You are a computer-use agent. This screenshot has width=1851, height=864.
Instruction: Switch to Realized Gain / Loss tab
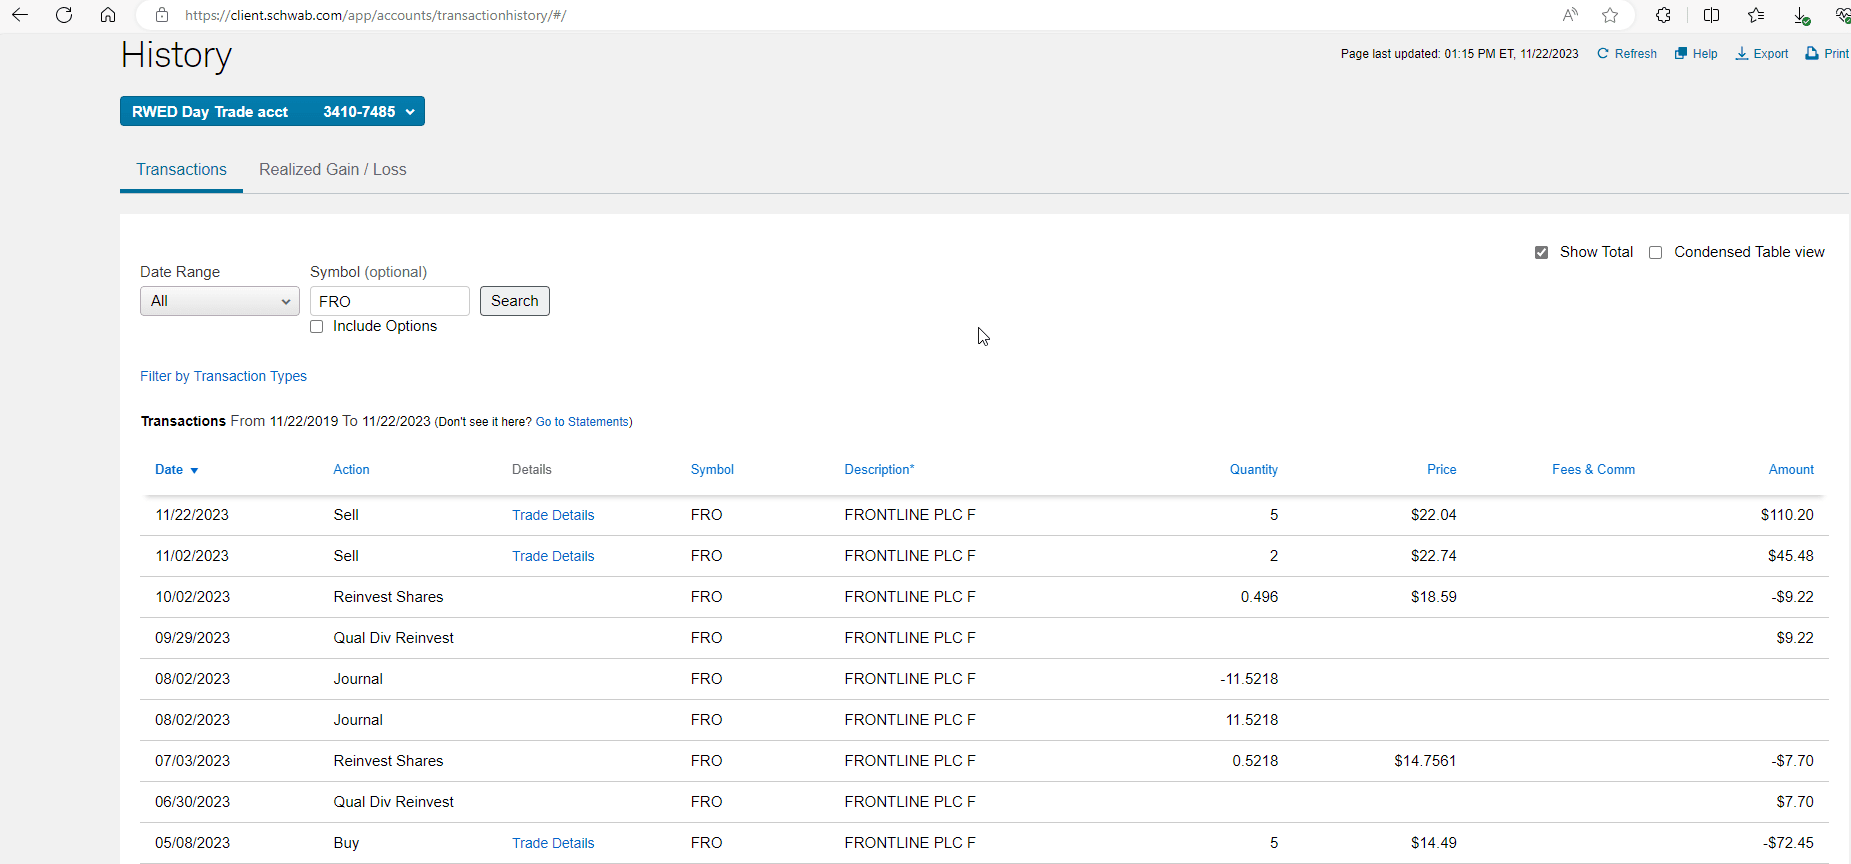332,170
